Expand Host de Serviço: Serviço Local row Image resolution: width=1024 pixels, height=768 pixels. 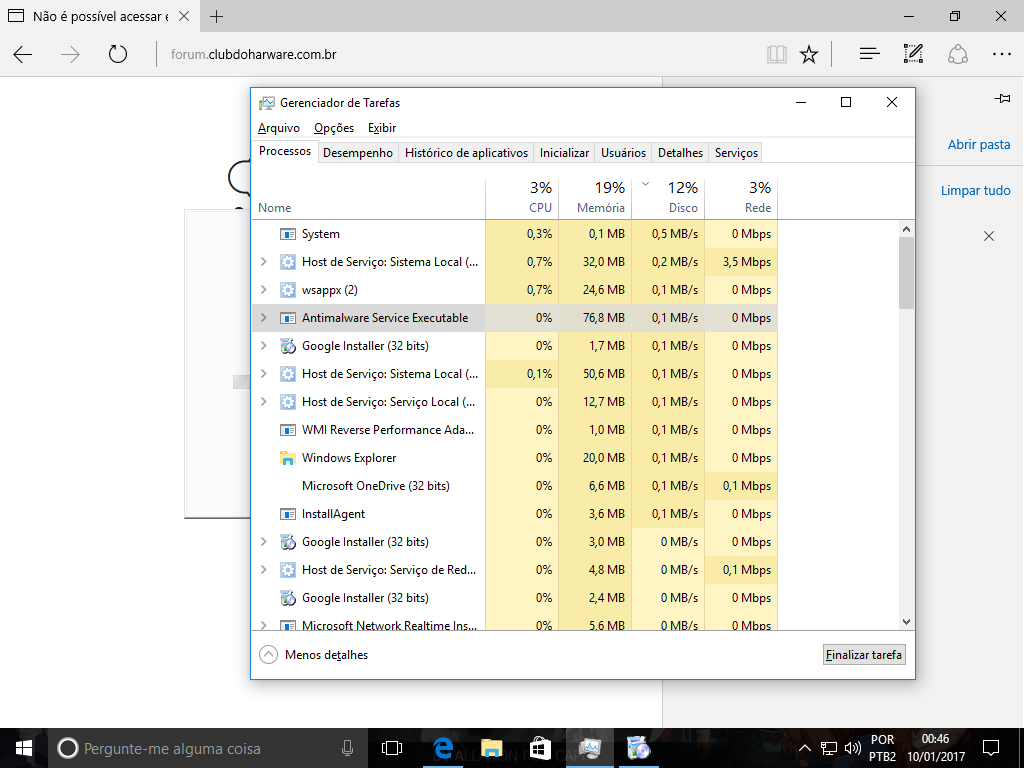click(x=264, y=402)
